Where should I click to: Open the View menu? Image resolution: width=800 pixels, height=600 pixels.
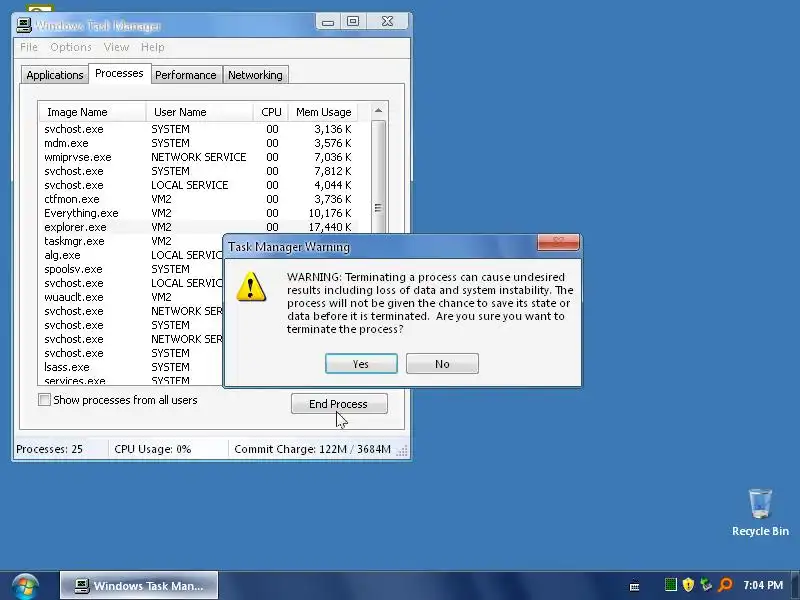(116, 47)
